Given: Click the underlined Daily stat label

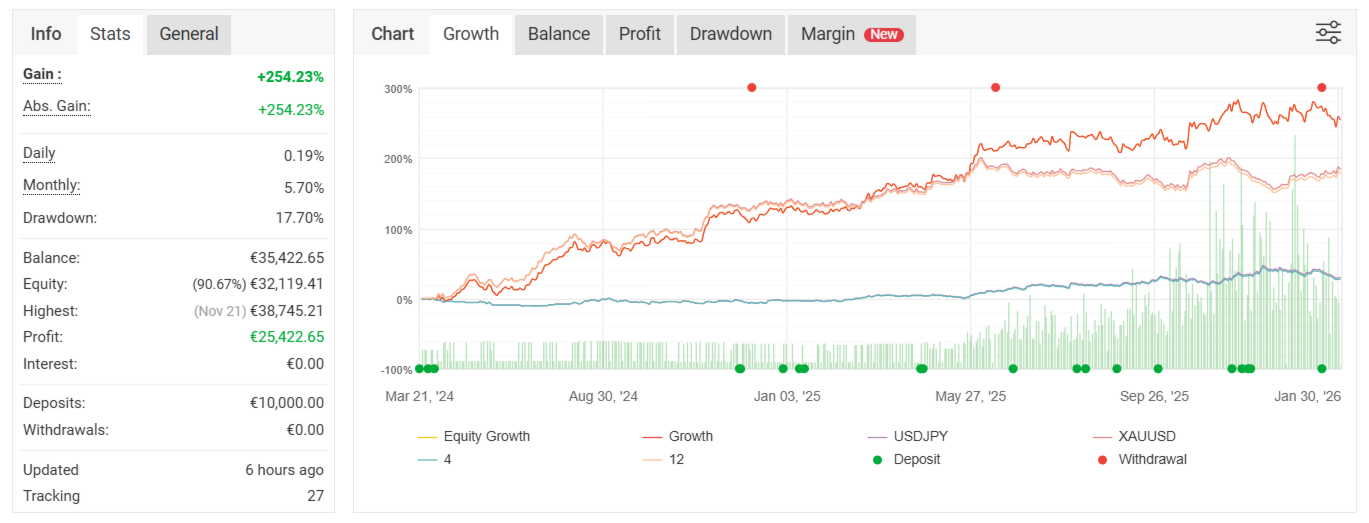Looking at the screenshot, I should tap(40, 154).
